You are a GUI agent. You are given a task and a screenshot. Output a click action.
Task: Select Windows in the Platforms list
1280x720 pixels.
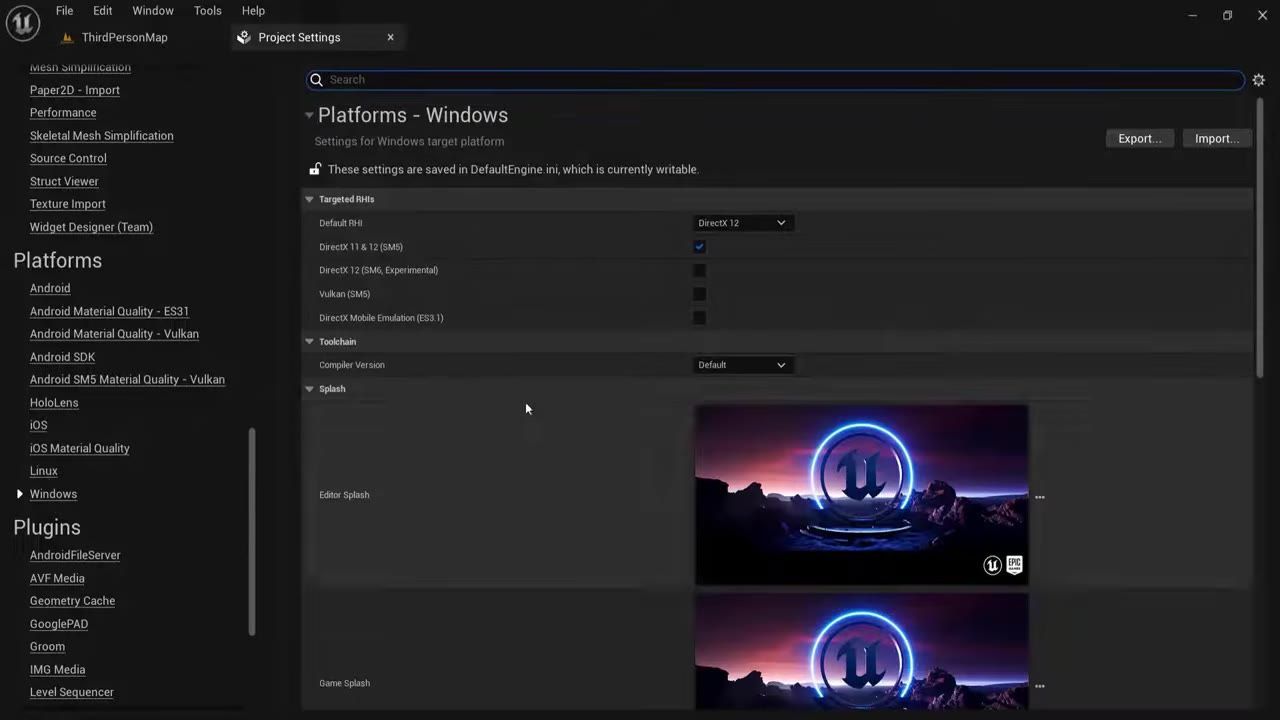(53, 494)
